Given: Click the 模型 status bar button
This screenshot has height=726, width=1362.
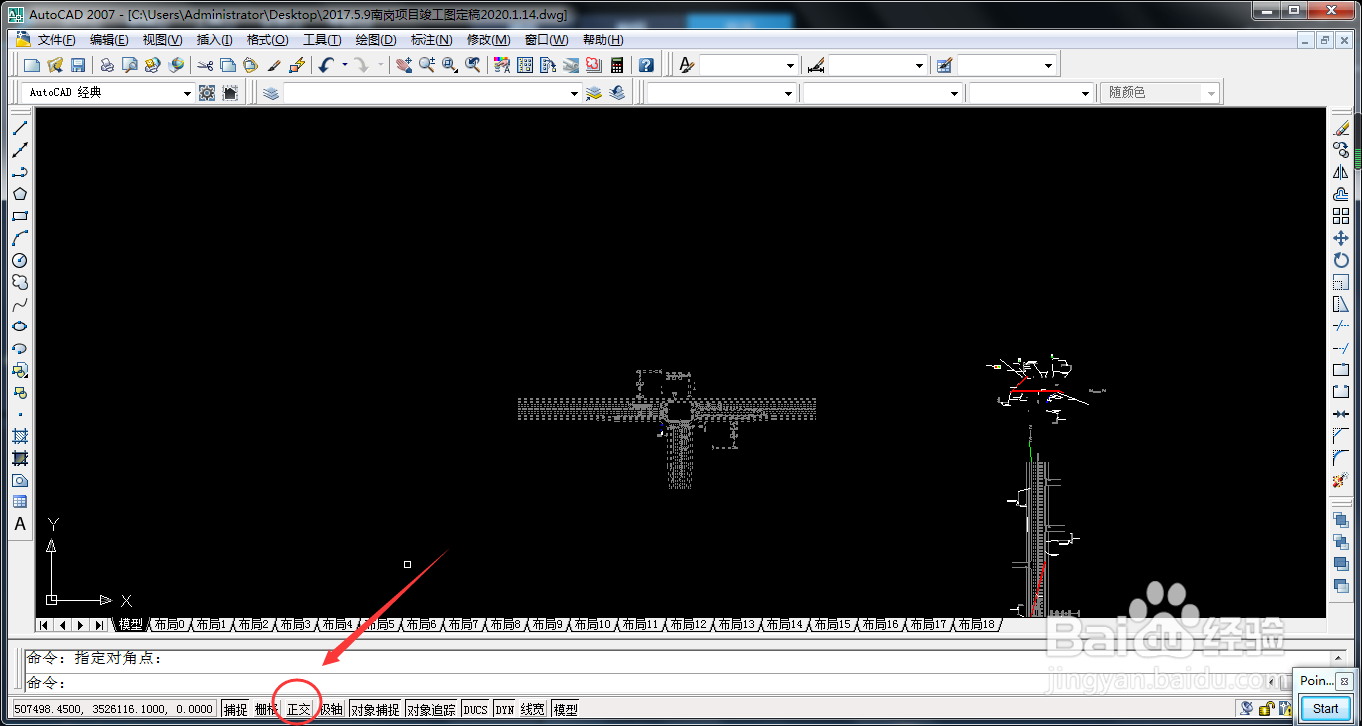Looking at the screenshot, I should (x=565, y=709).
